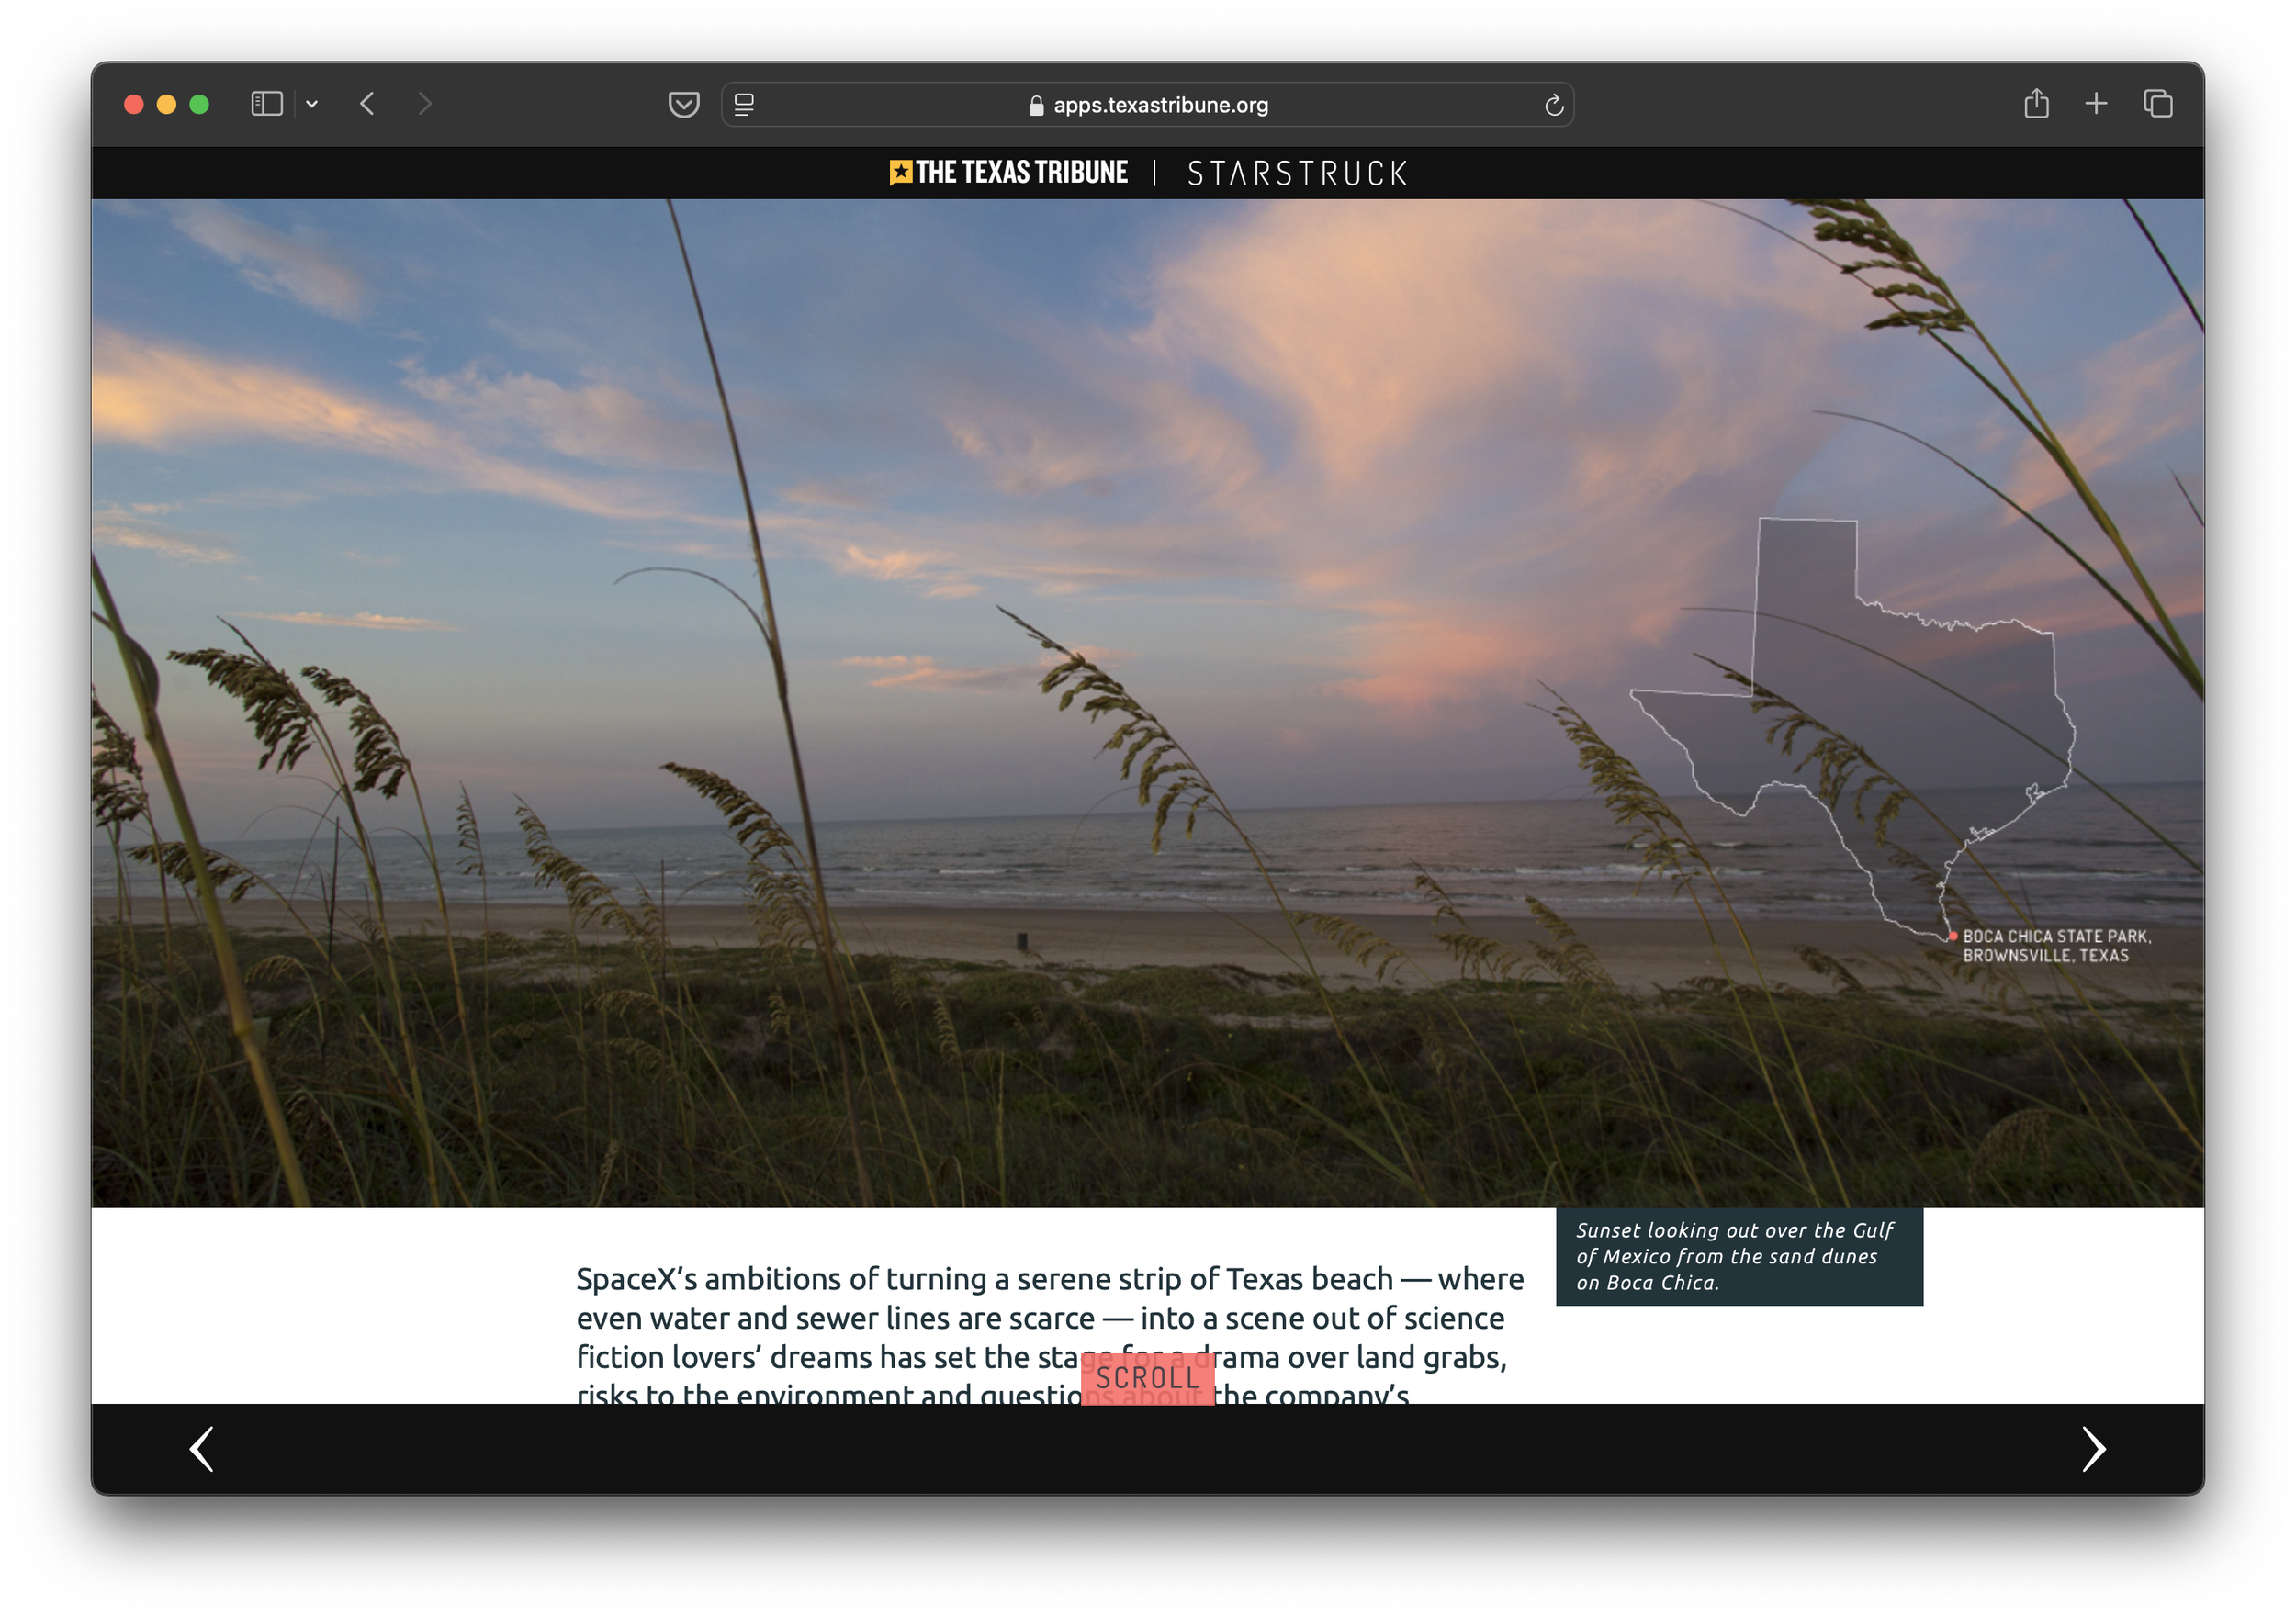Reload the page with refresh icon

click(1553, 105)
